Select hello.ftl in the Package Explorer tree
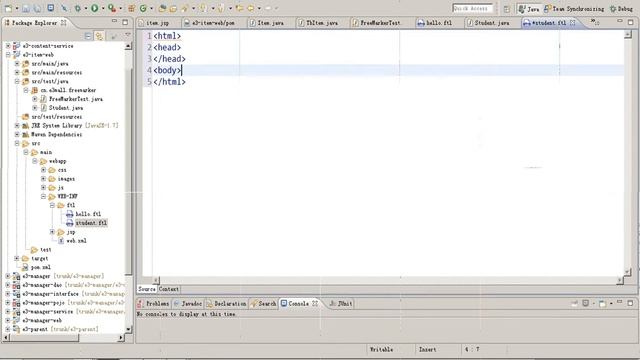Screen dimensions: 640x360 (x=88, y=214)
